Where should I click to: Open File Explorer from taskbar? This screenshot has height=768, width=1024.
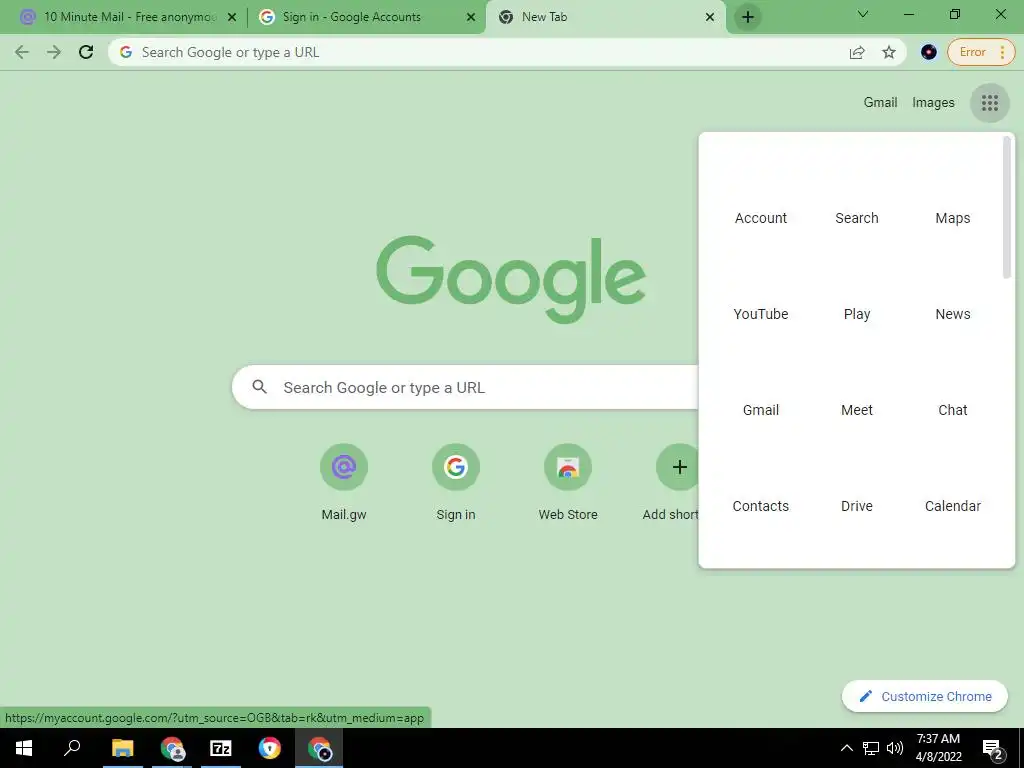(122, 748)
